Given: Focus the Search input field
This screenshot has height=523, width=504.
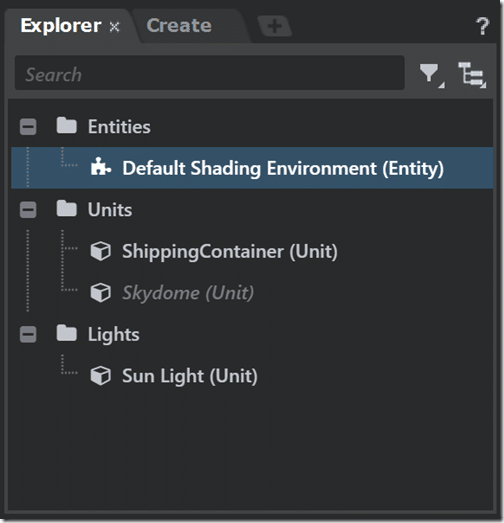Looking at the screenshot, I should 209,73.
